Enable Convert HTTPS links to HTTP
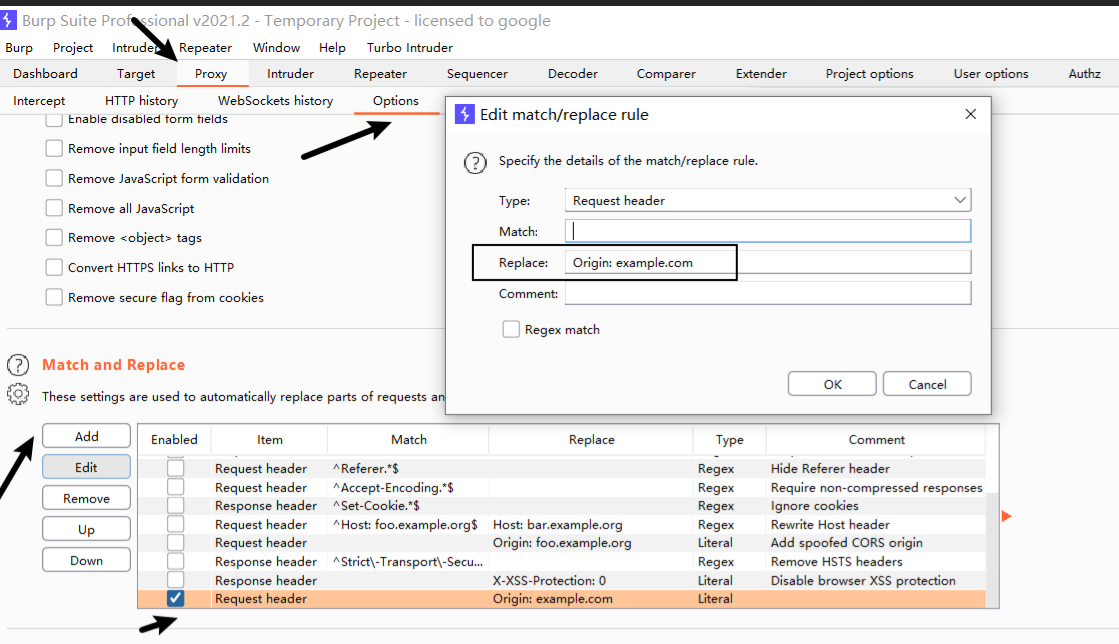 tap(54, 268)
